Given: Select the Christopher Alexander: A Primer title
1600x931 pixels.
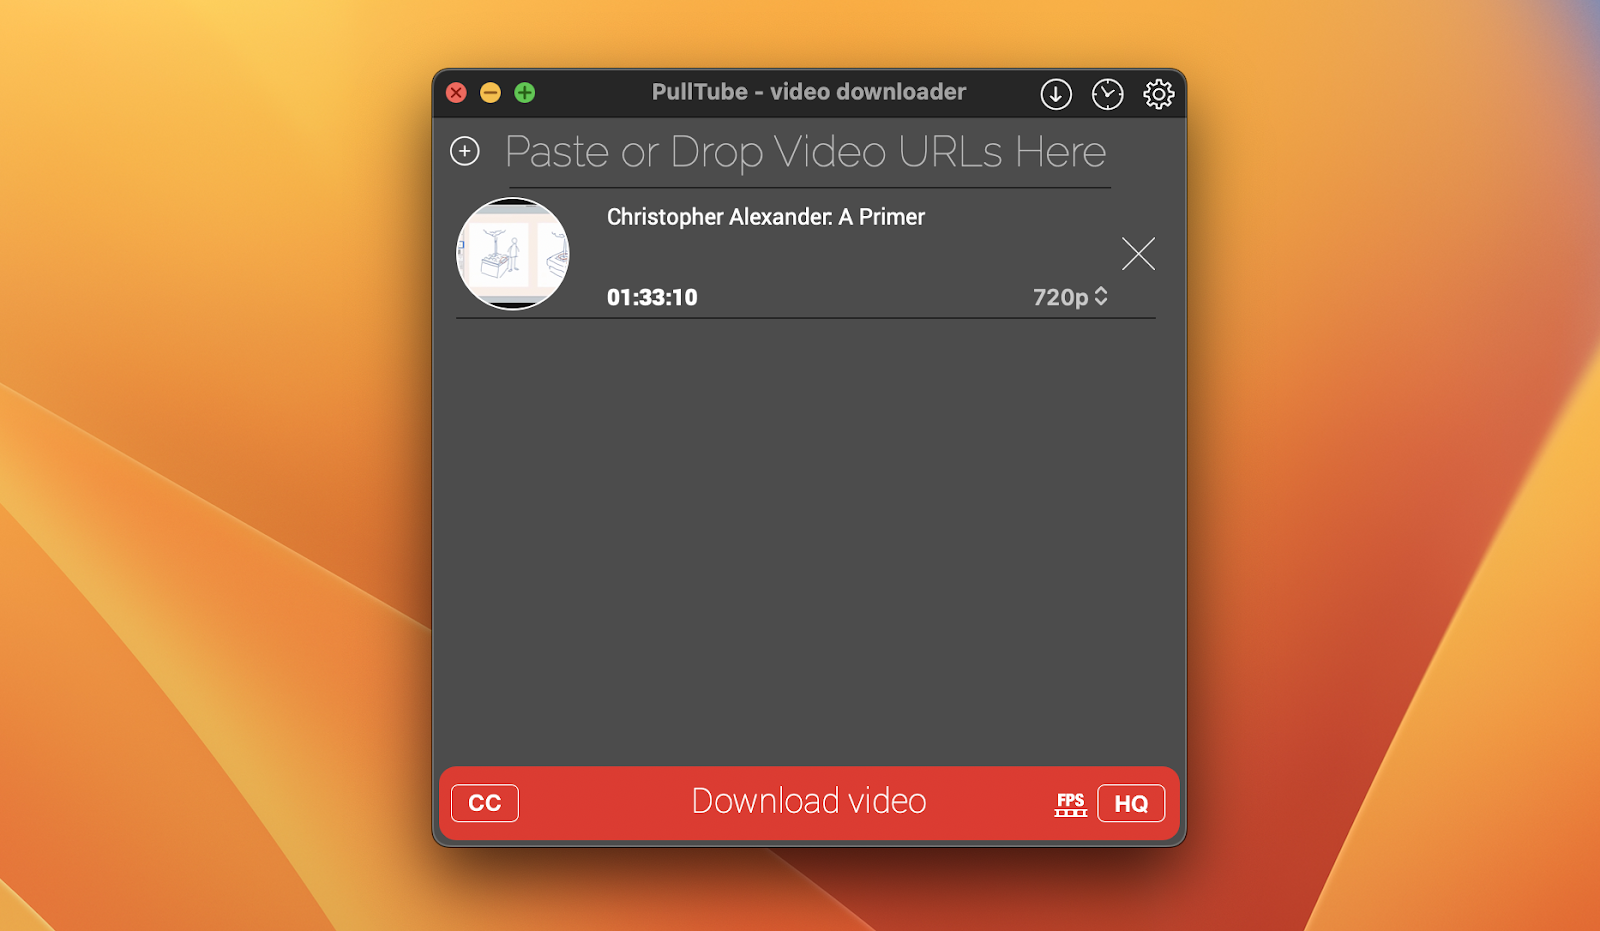Looking at the screenshot, I should click(765, 217).
